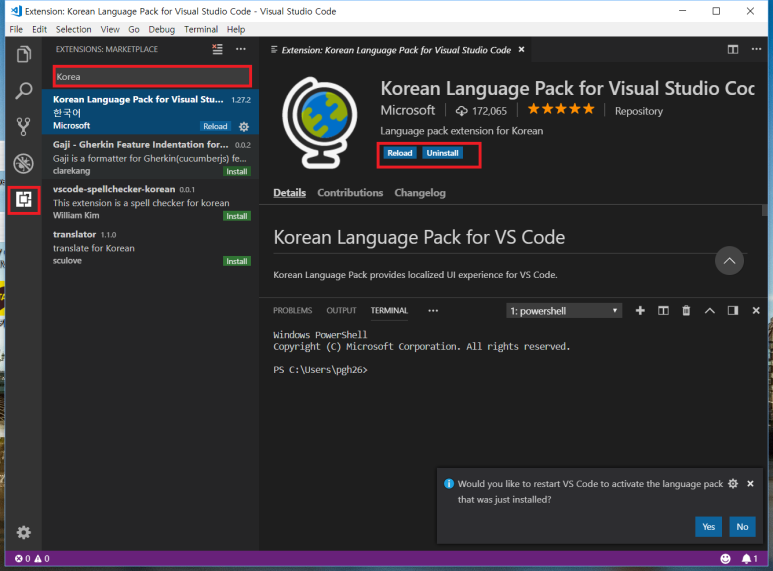Open the Explorer view in activity bar
This screenshot has height=571, width=773.
pyautogui.click(x=24, y=54)
